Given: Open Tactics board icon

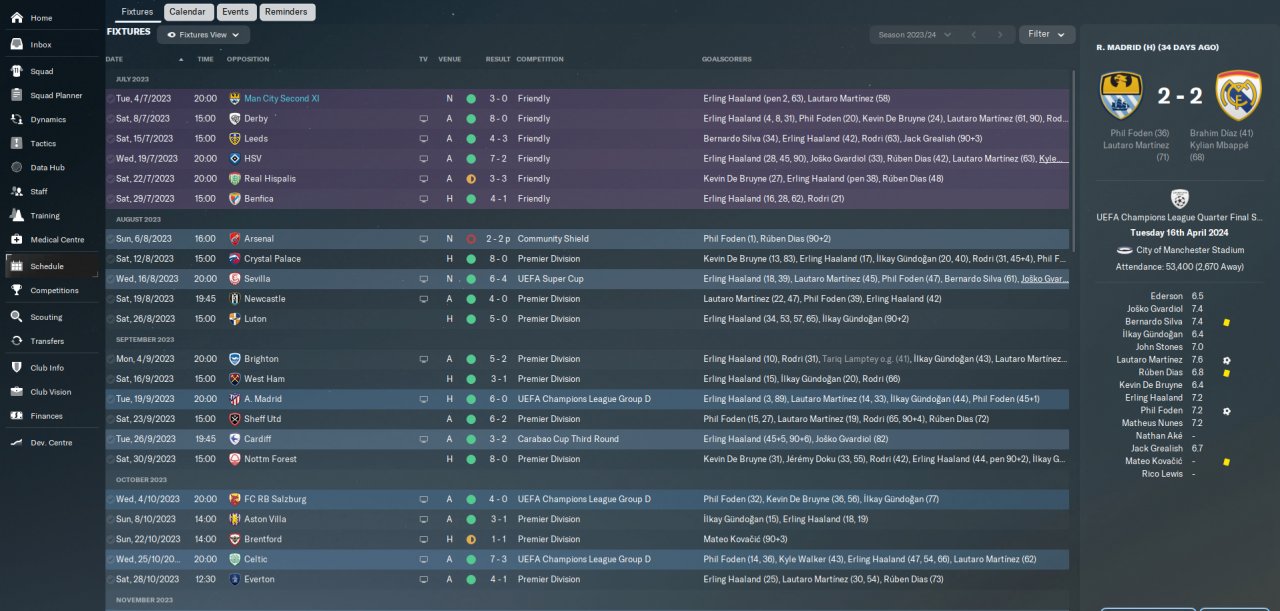Looking at the screenshot, I should [16, 144].
